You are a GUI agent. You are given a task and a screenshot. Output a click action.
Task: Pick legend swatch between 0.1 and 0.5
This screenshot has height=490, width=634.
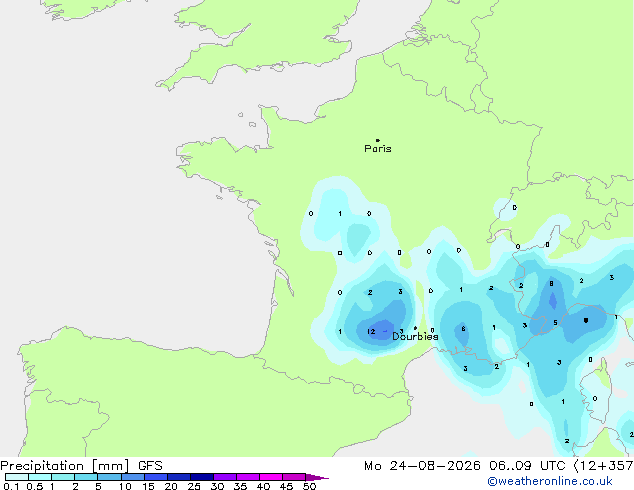17,477
